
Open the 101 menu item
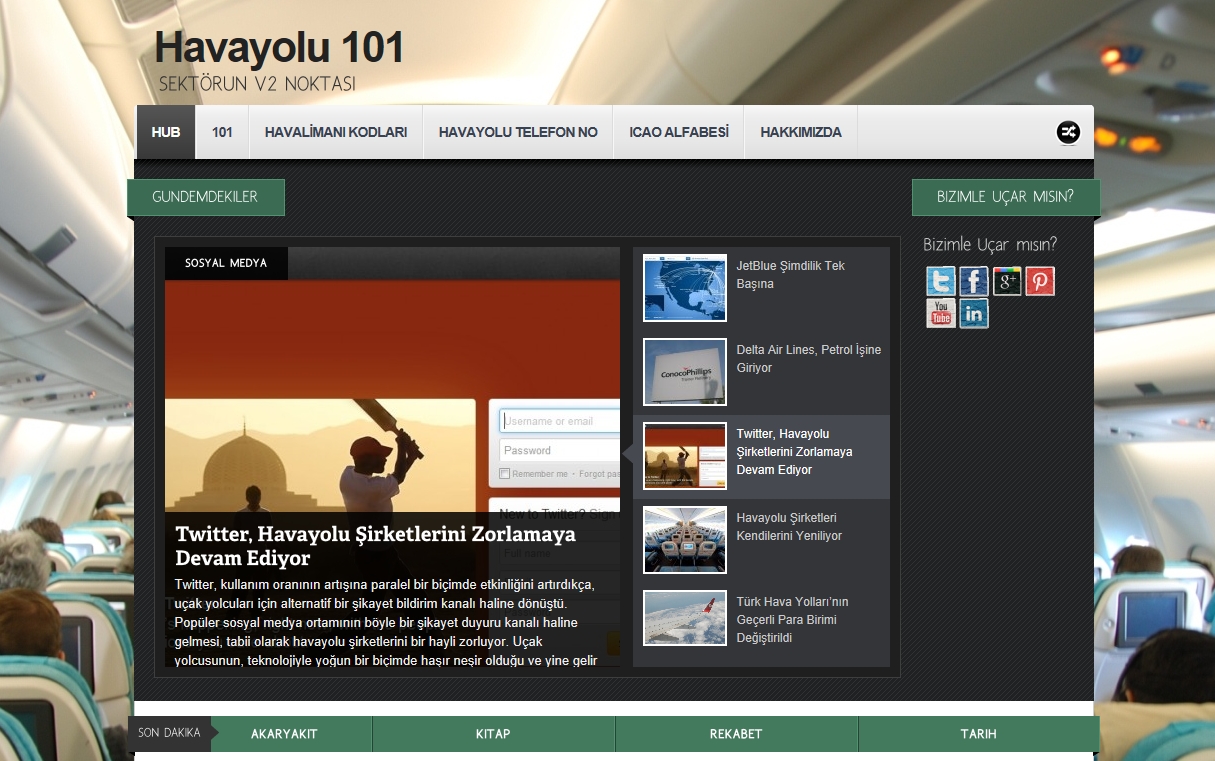click(x=222, y=132)
